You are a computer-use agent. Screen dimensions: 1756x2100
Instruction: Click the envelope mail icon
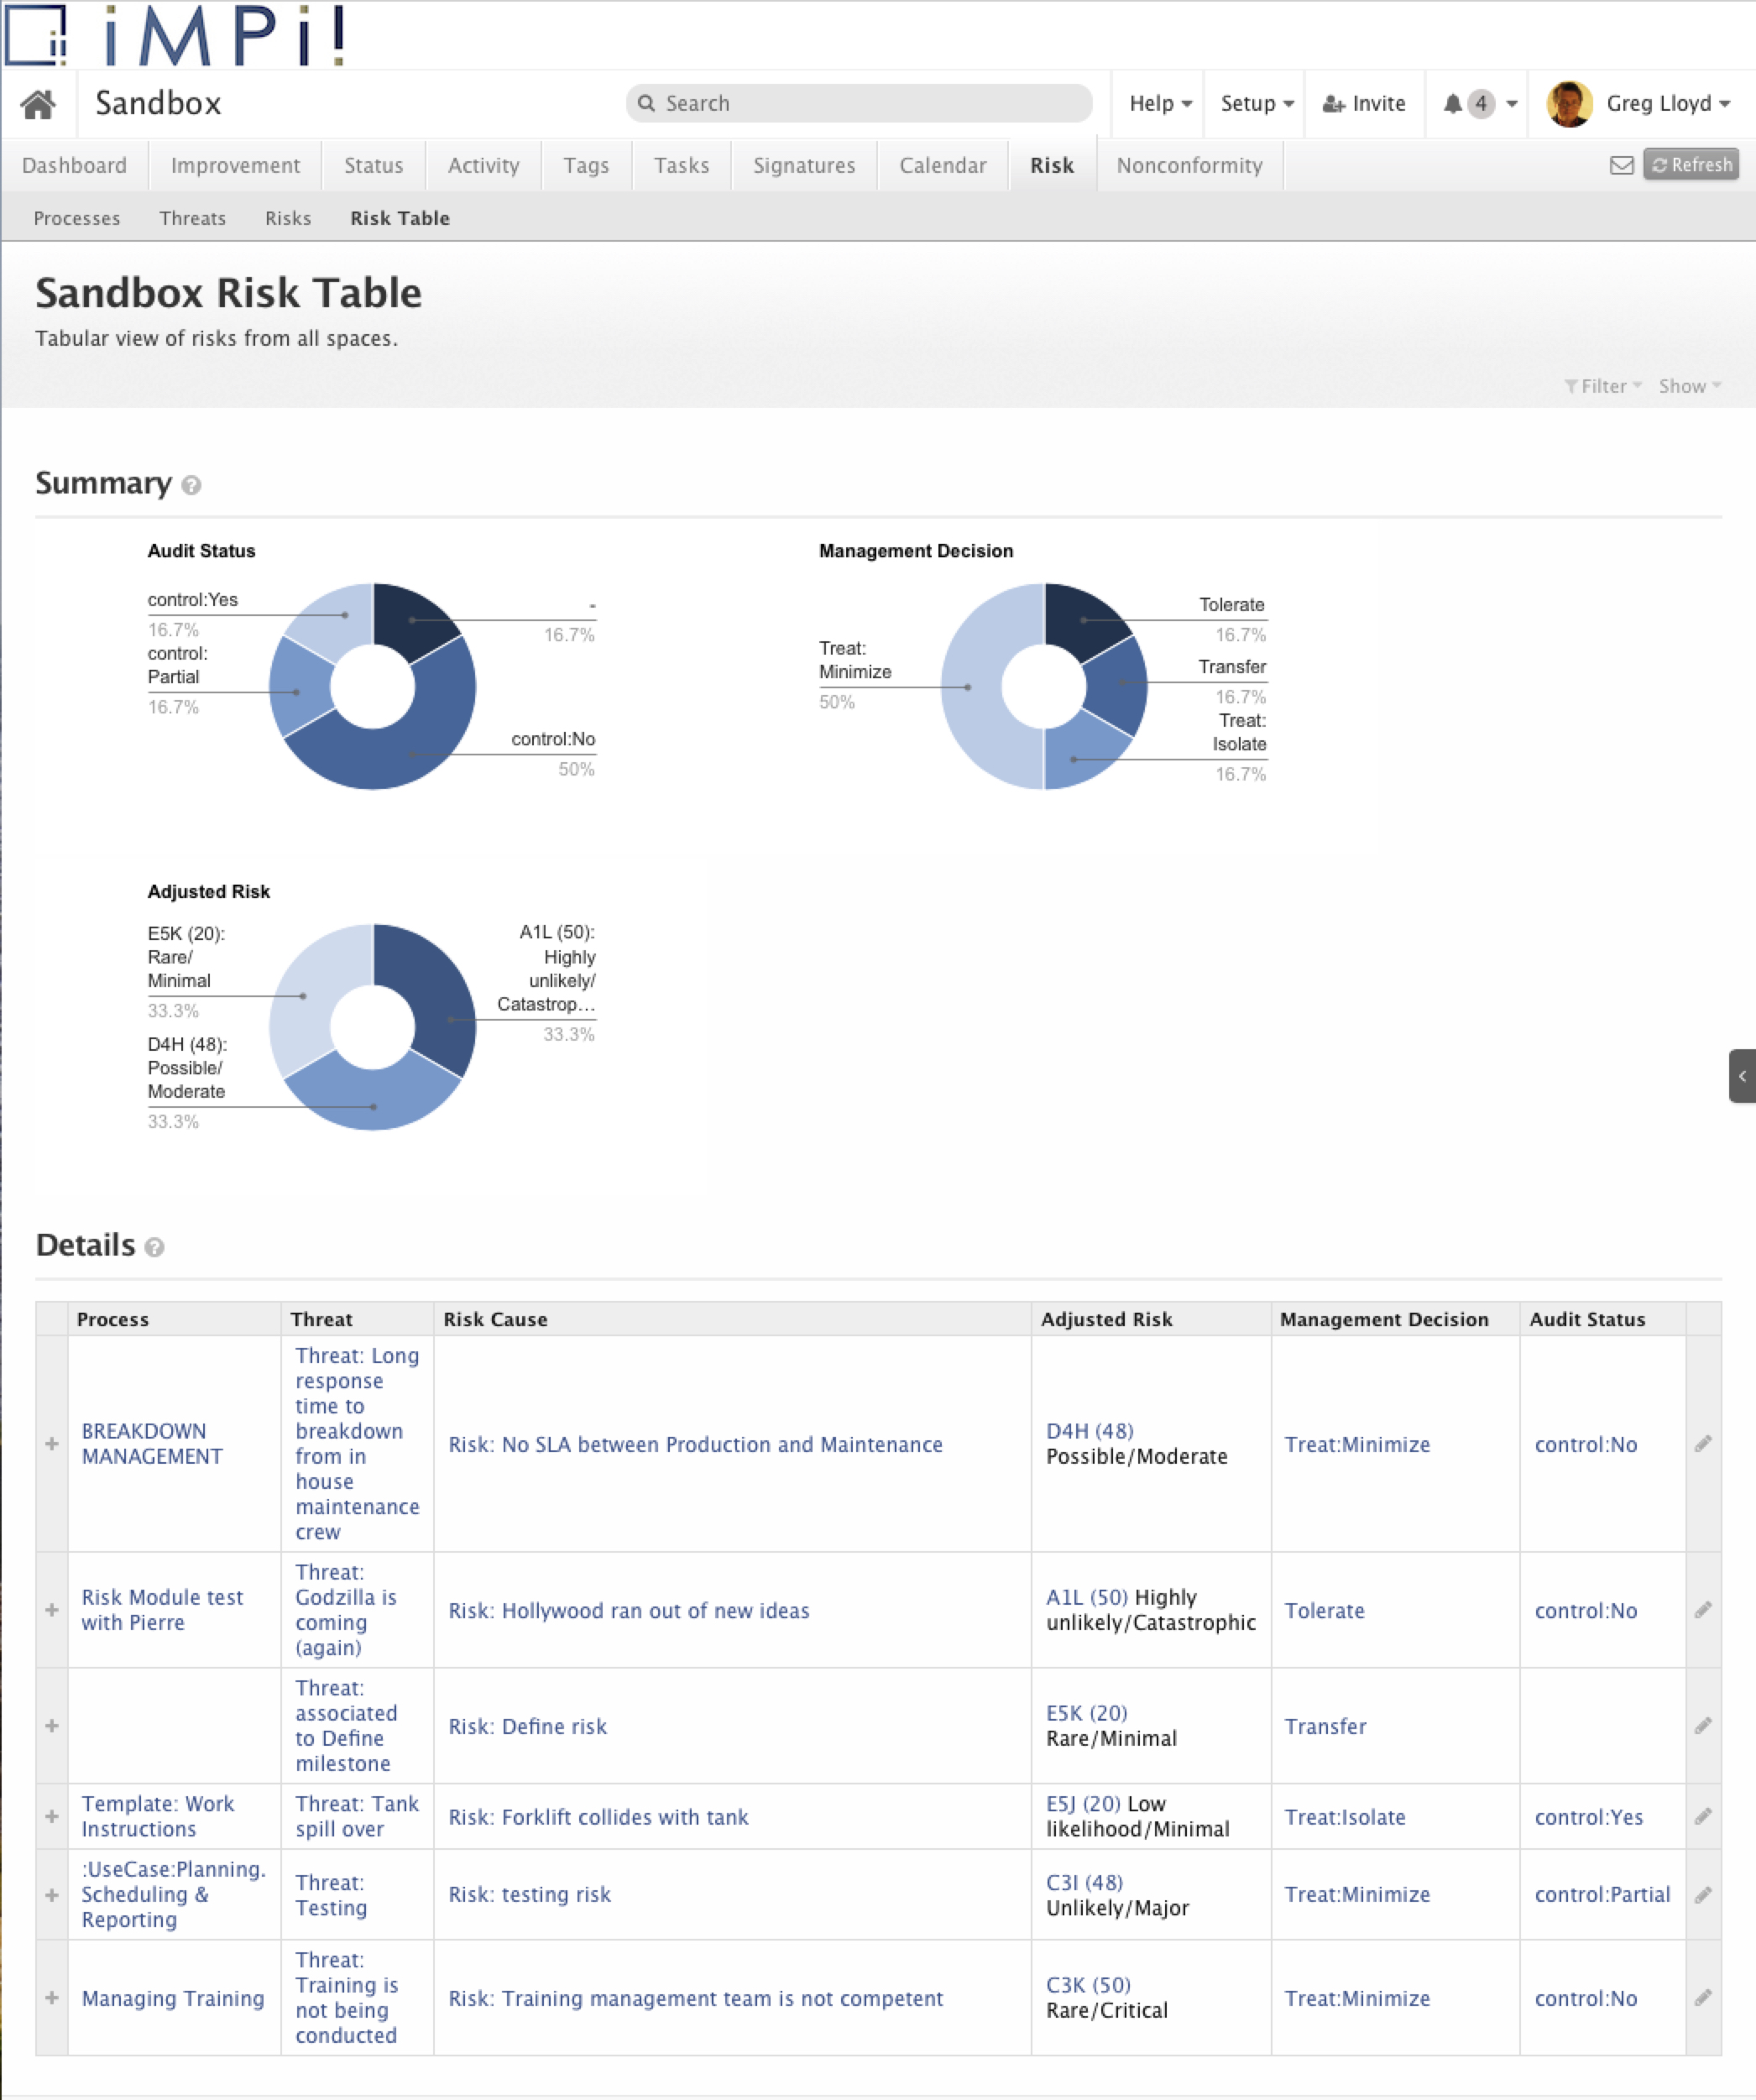coord(1621,165)
